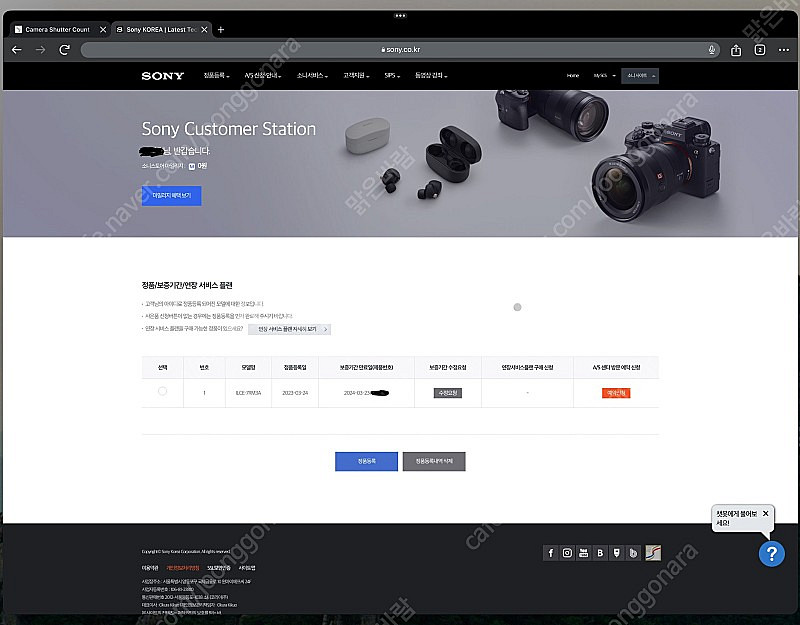Open Sony YouTube icon in footer
Viewport: 800px width, 625px height.
(x=584, y=553)
